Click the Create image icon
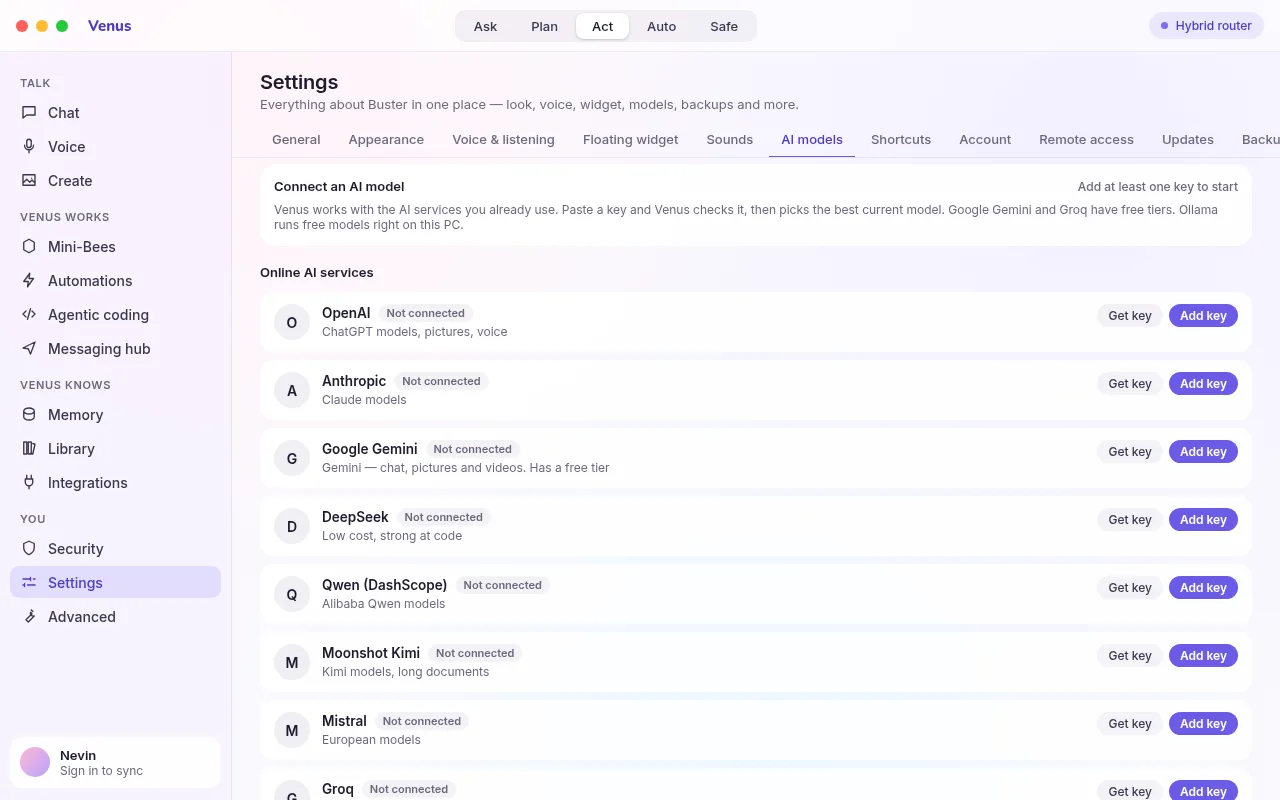Viewport: 1280px width, 800px height. (x=29, y=181)
